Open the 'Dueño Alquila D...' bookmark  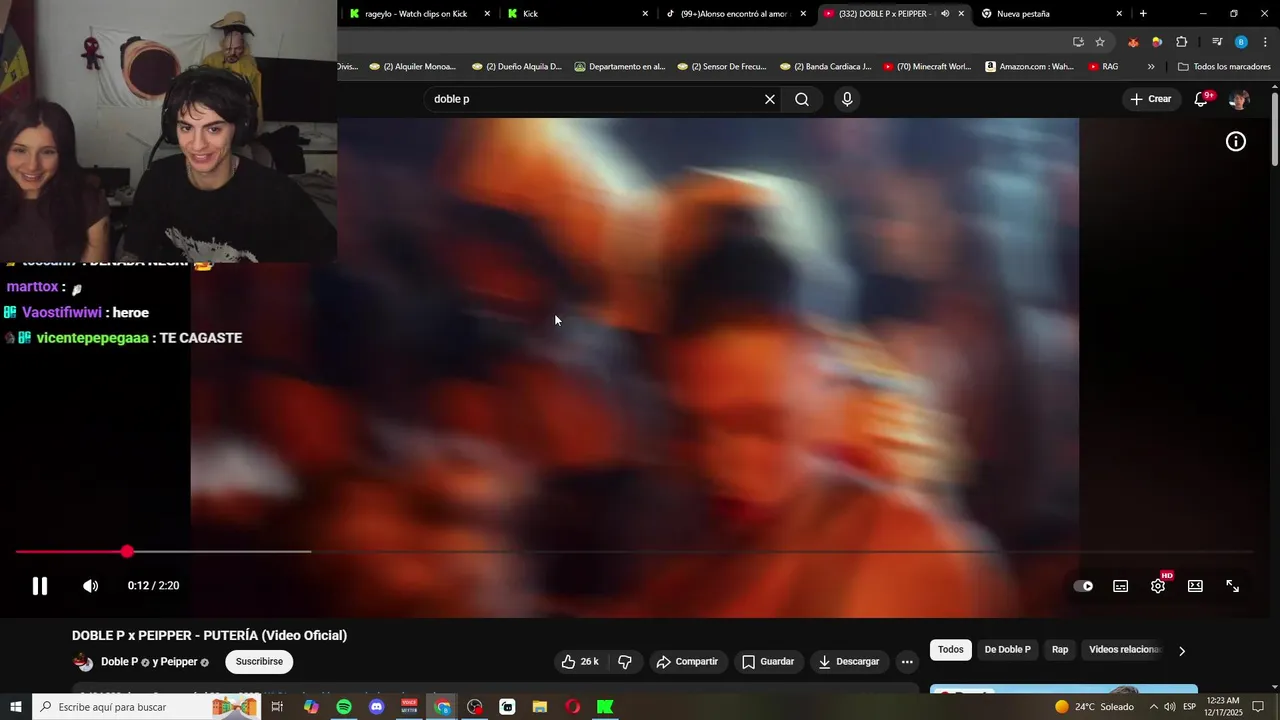(x=516, y=67)
